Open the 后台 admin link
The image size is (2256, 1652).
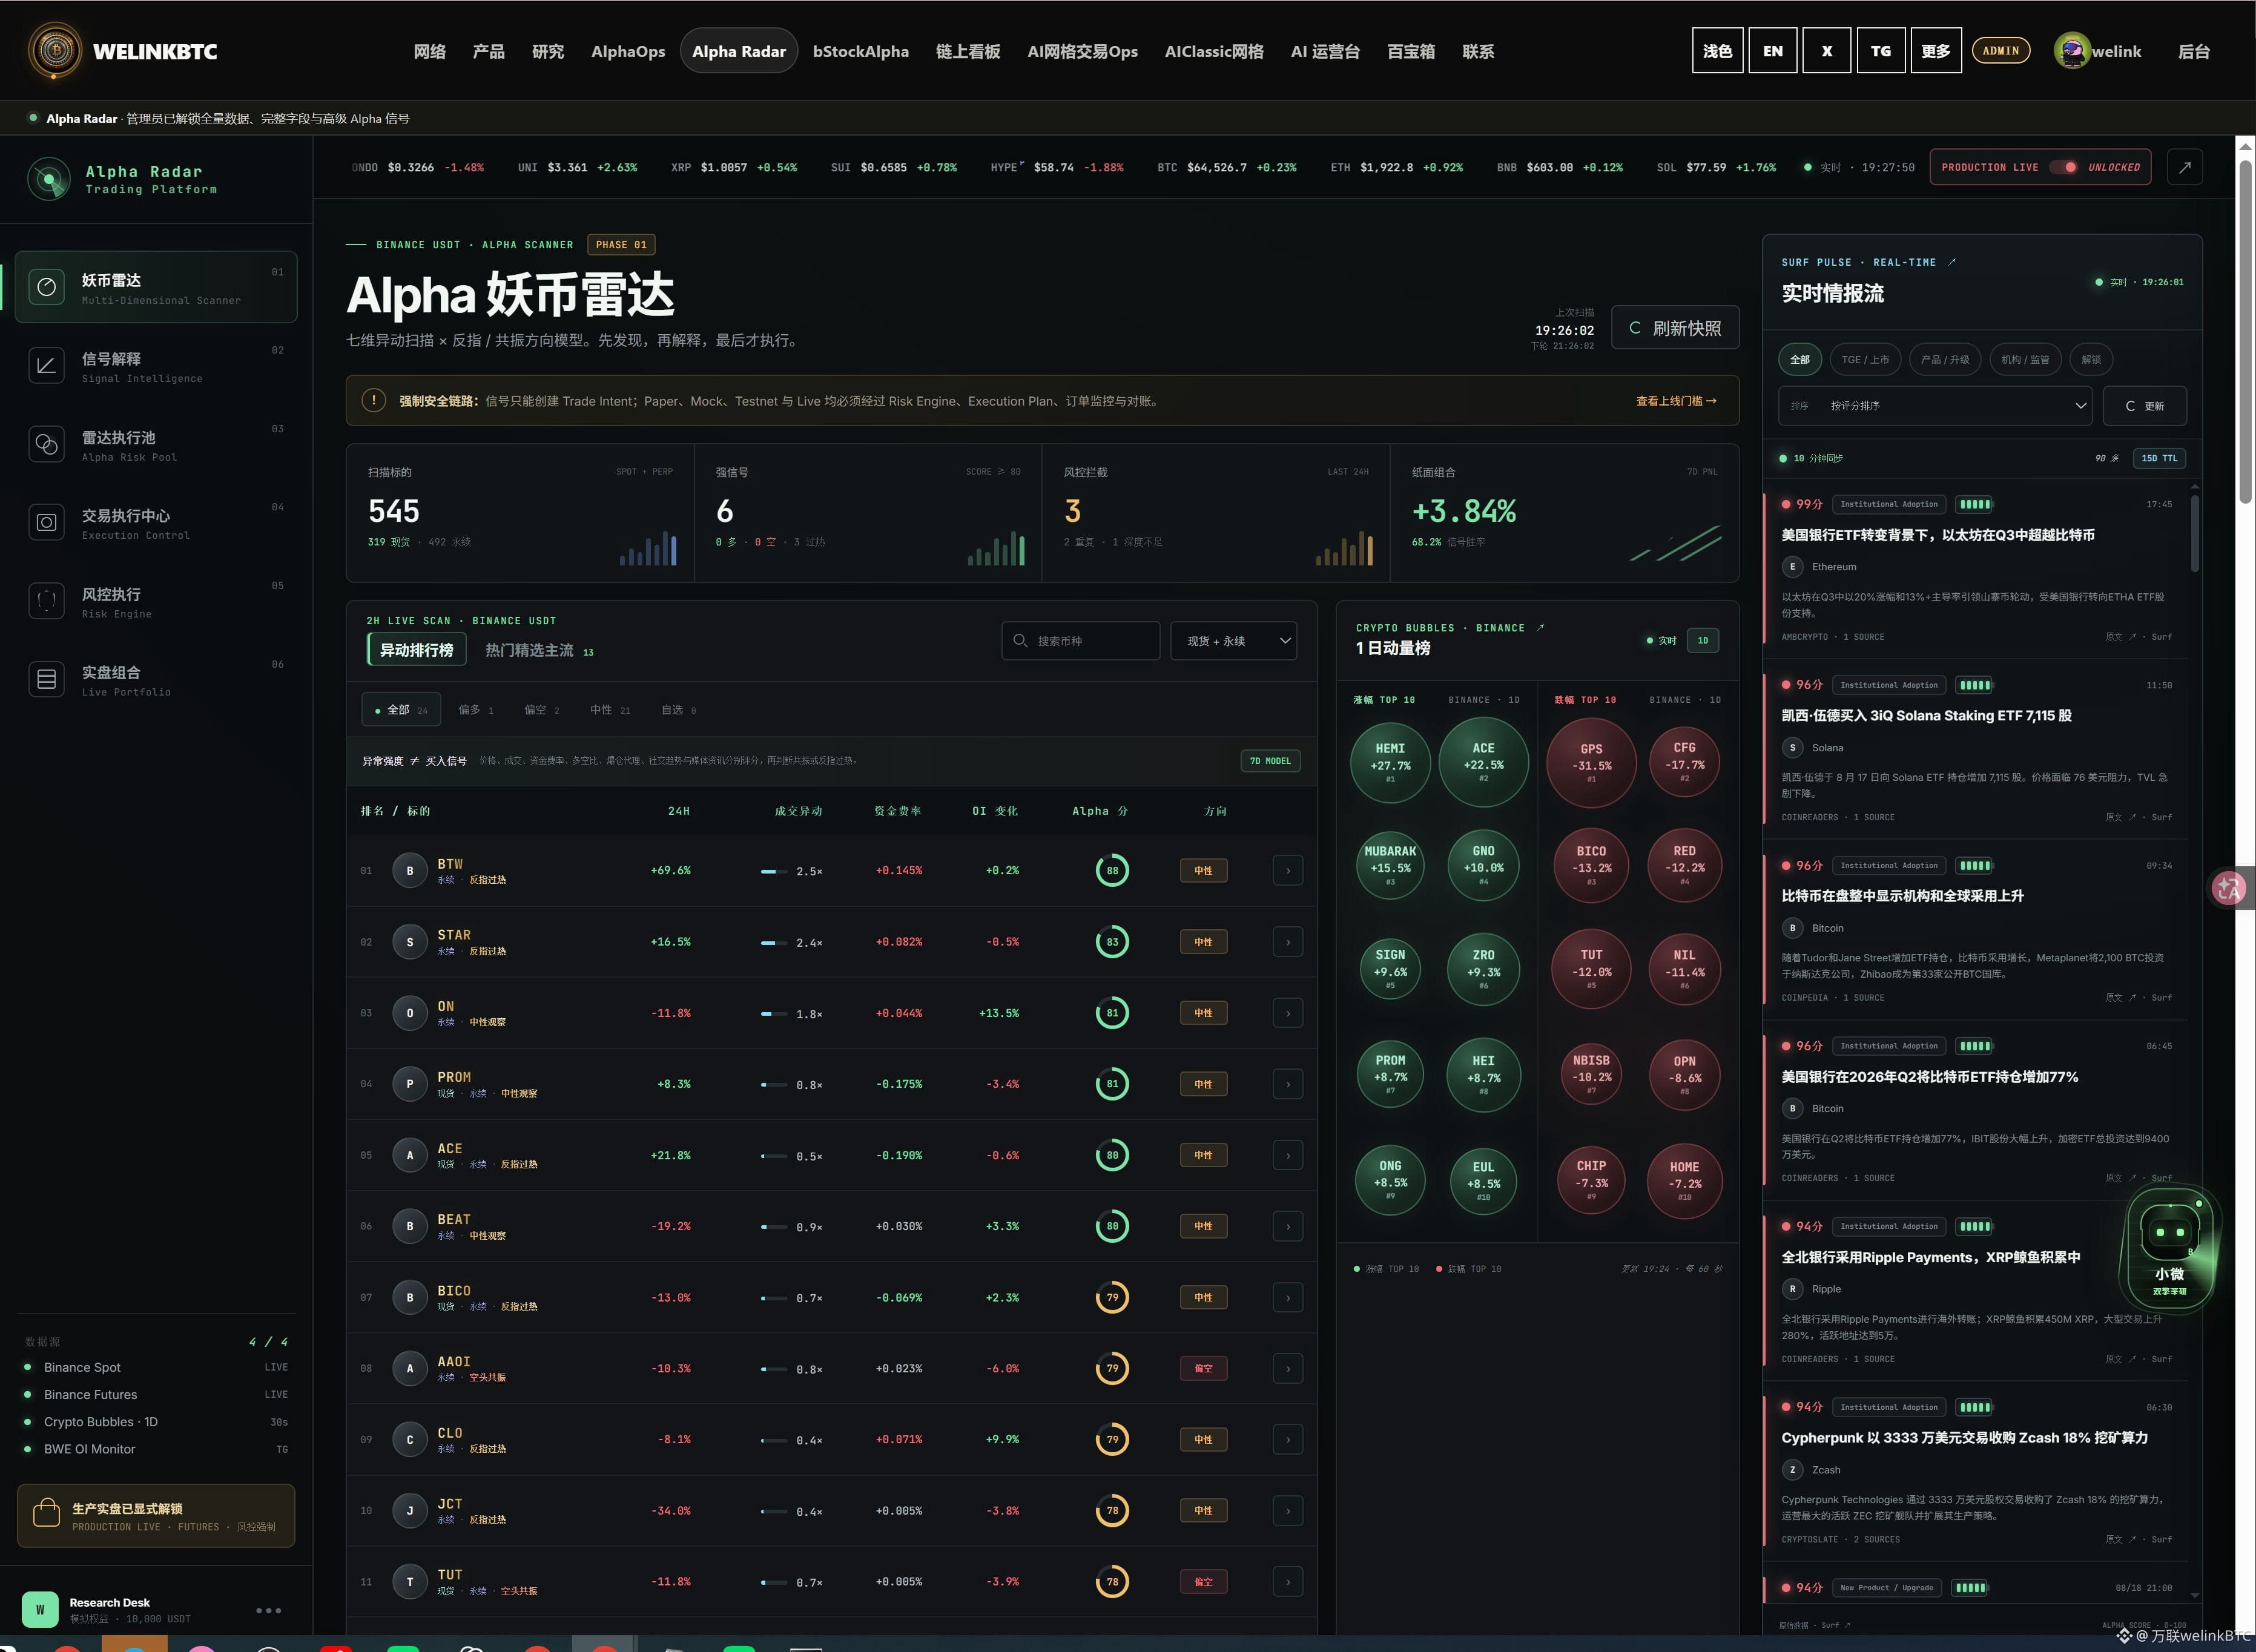[x=2193, y=51]
